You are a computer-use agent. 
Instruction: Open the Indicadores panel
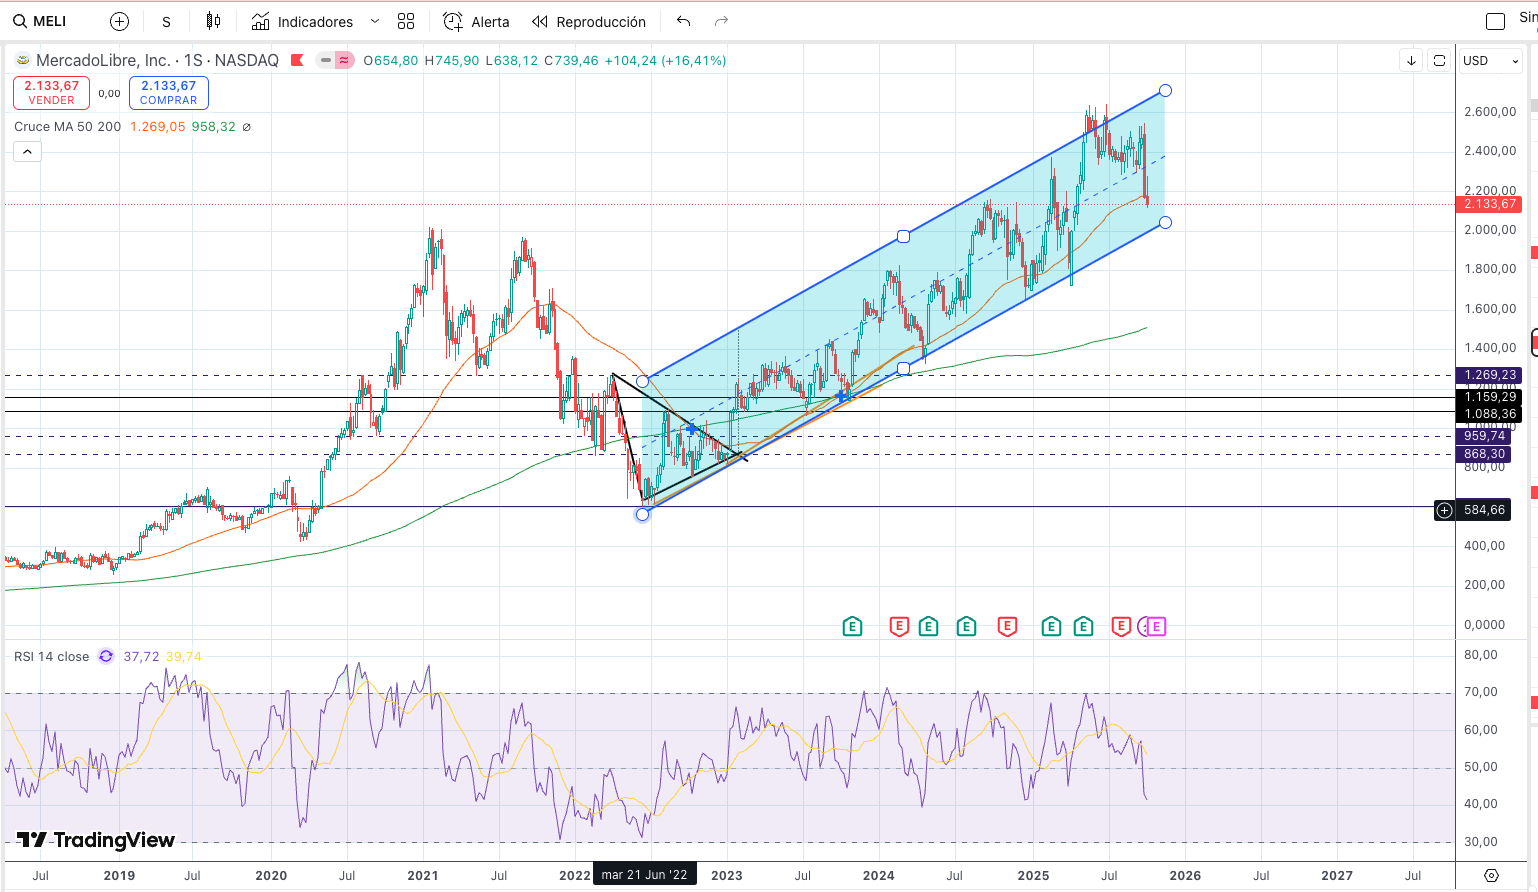(302, 21)
